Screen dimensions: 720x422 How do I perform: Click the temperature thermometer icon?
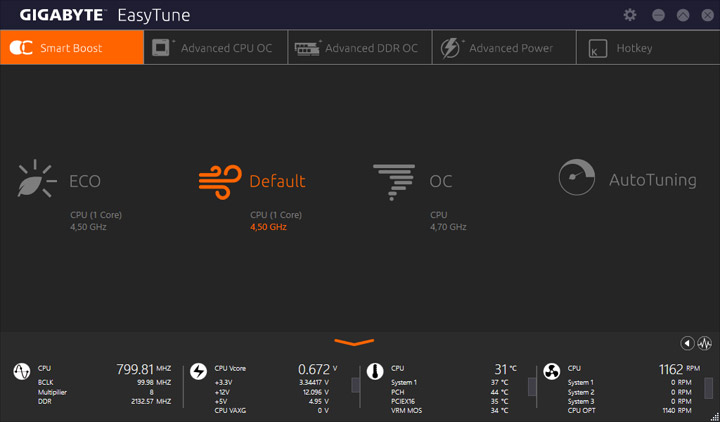click(375, 371)
